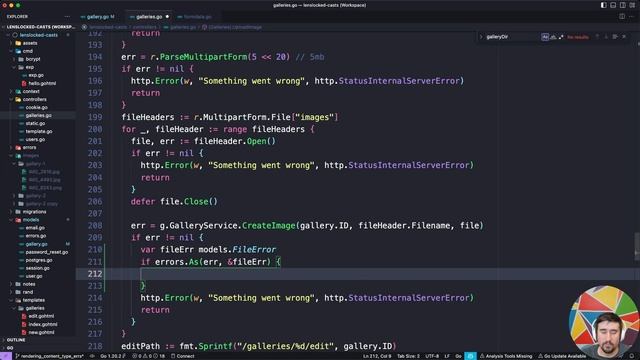
Task: Toggle Match Whole Word in find widget
Action: pos(553,37)
